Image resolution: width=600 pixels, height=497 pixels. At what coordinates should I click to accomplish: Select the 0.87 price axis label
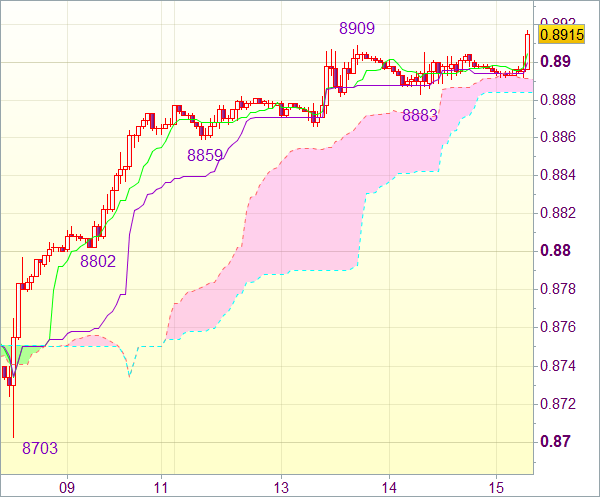pyautogui.click(x=555, y=441)
